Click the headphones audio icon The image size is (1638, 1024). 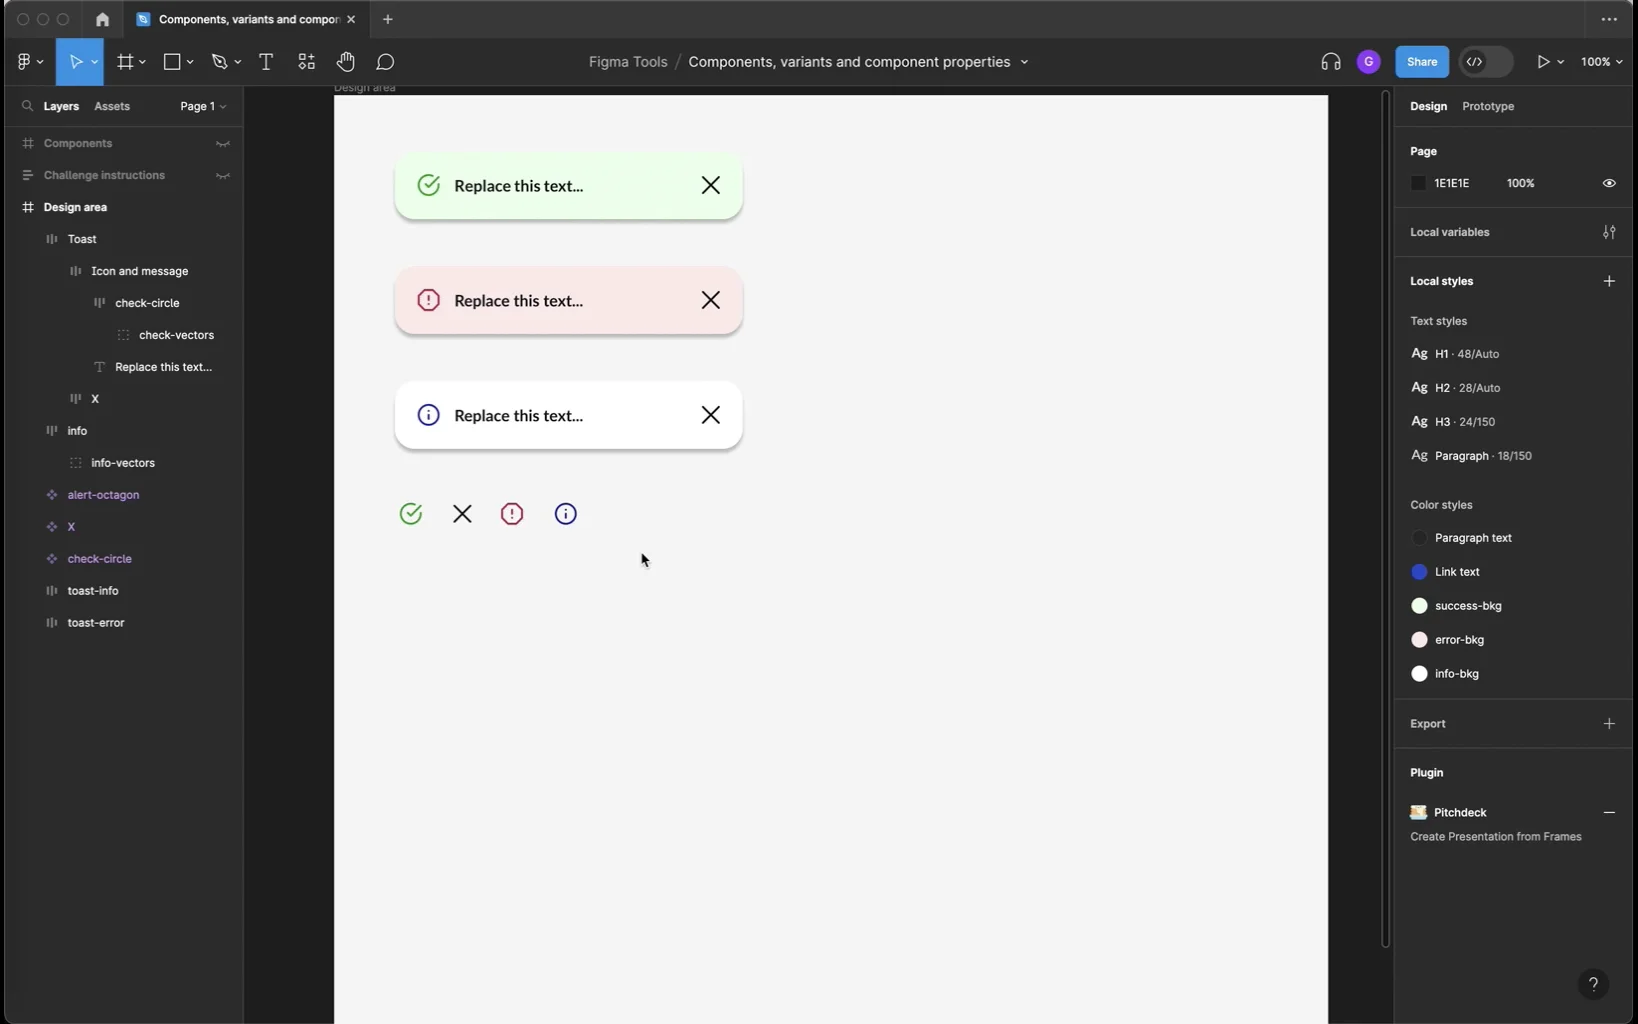[1330, 61]
